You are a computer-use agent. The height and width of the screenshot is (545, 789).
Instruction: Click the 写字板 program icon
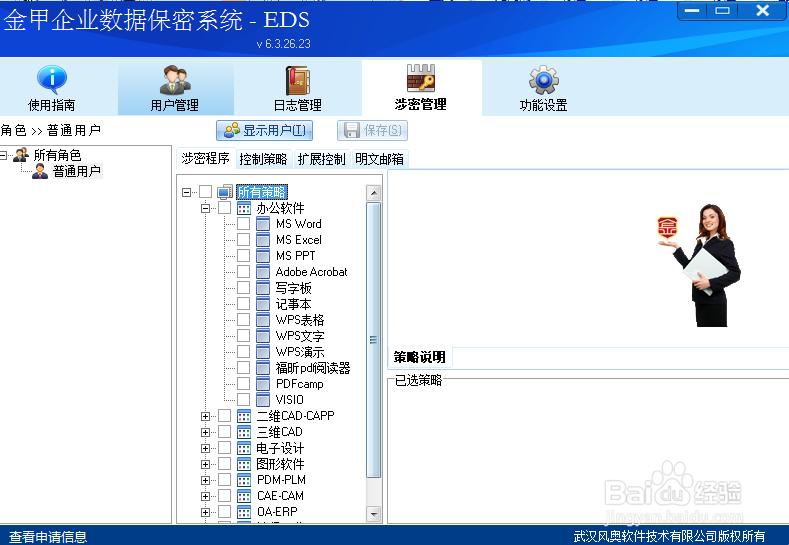click(263, 288)
